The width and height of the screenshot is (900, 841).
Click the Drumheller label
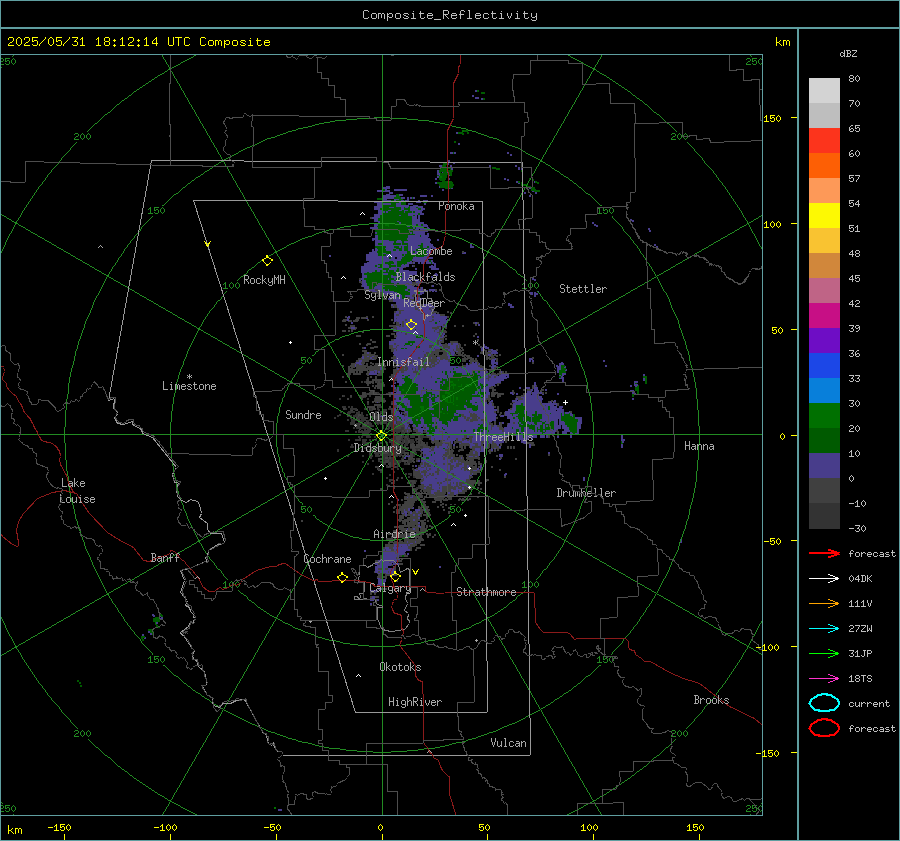pyautogui.click(x=586, y=493)
